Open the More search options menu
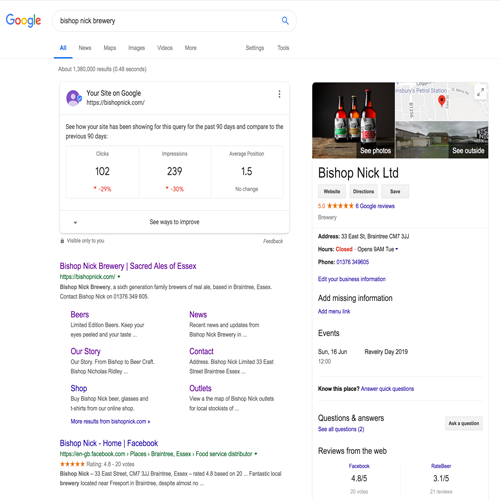500x500 pixels. 191,48
